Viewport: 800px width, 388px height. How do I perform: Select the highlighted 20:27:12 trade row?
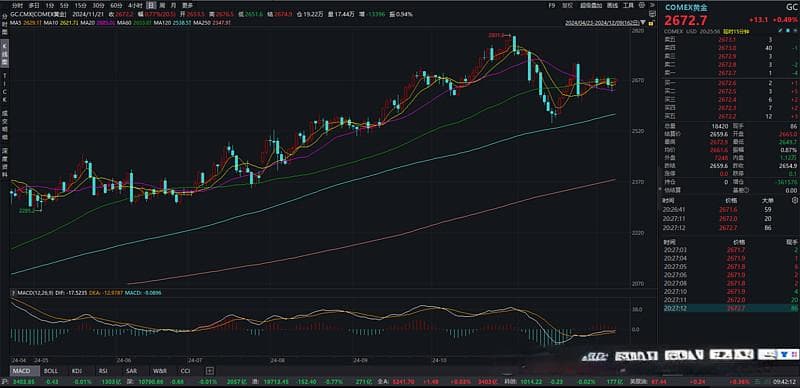(730, 308)
